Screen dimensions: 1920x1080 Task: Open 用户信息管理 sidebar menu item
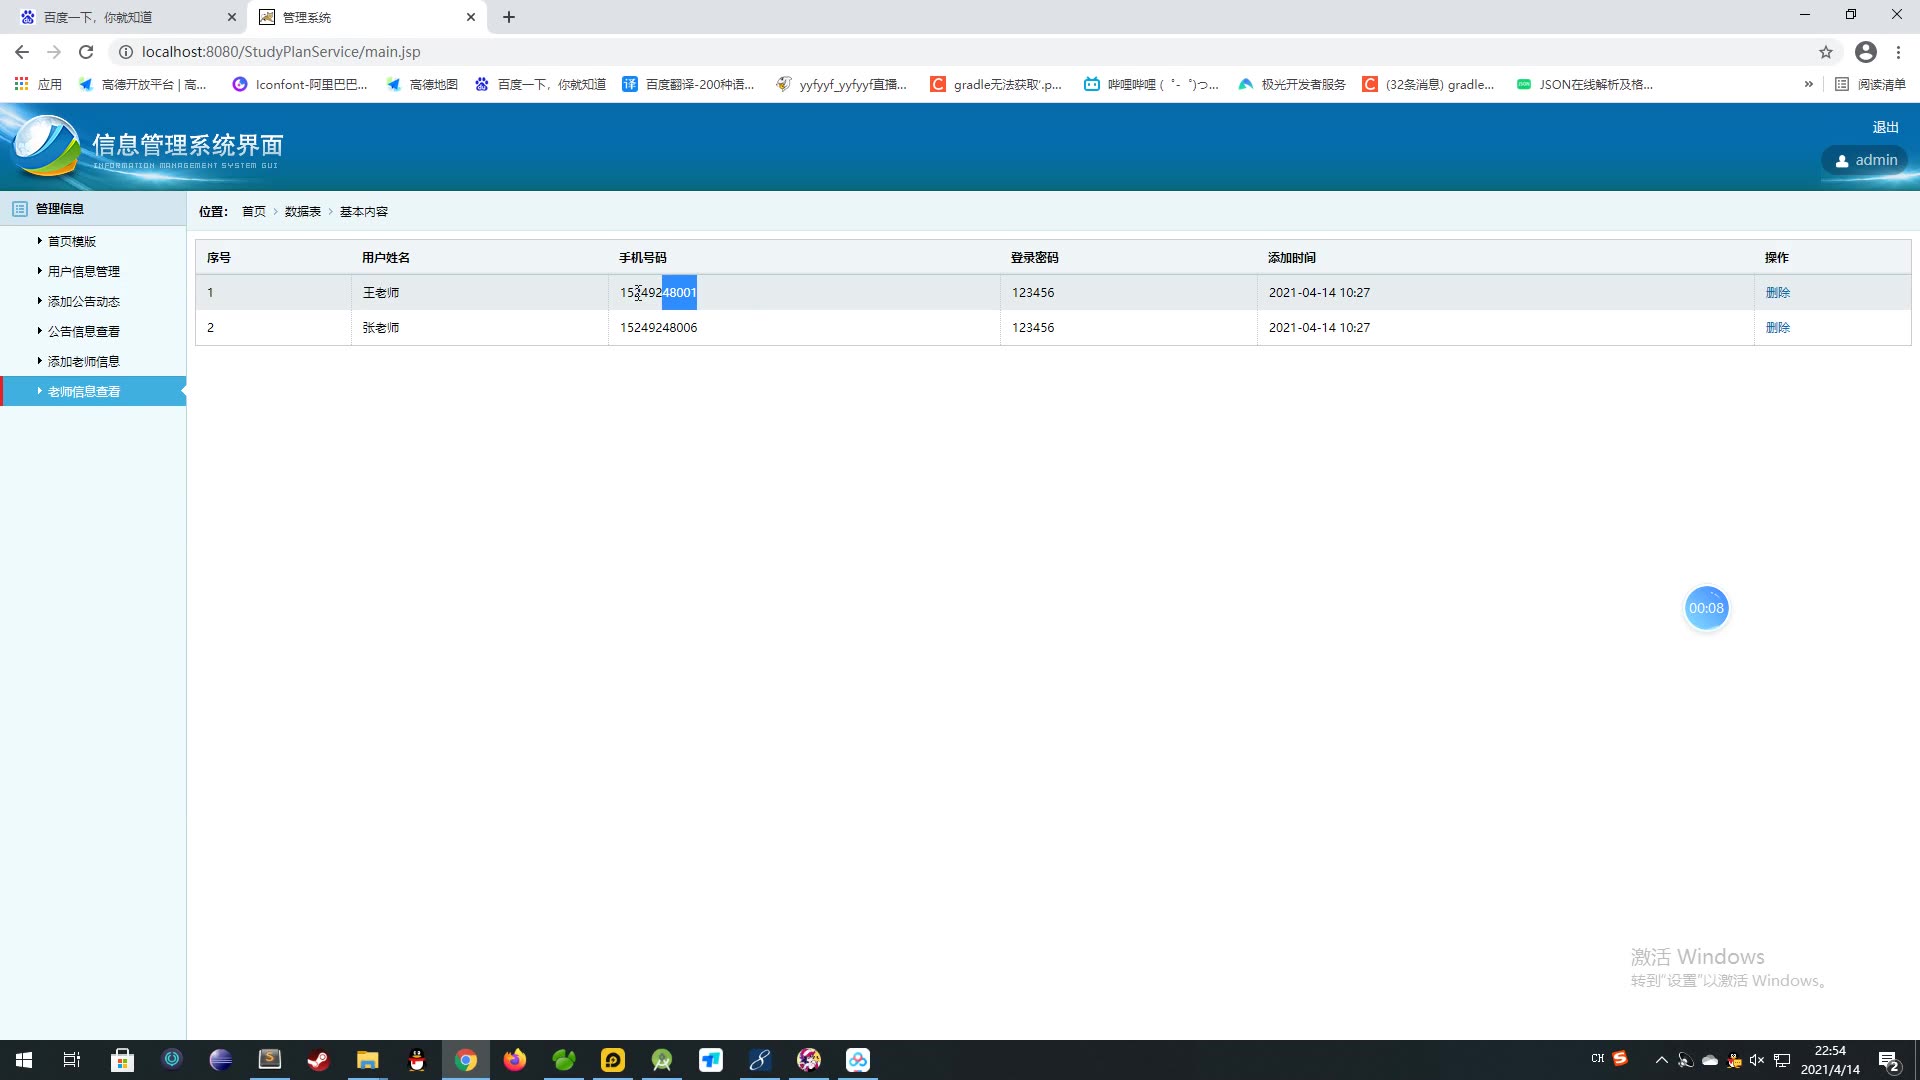click(84, 271)
